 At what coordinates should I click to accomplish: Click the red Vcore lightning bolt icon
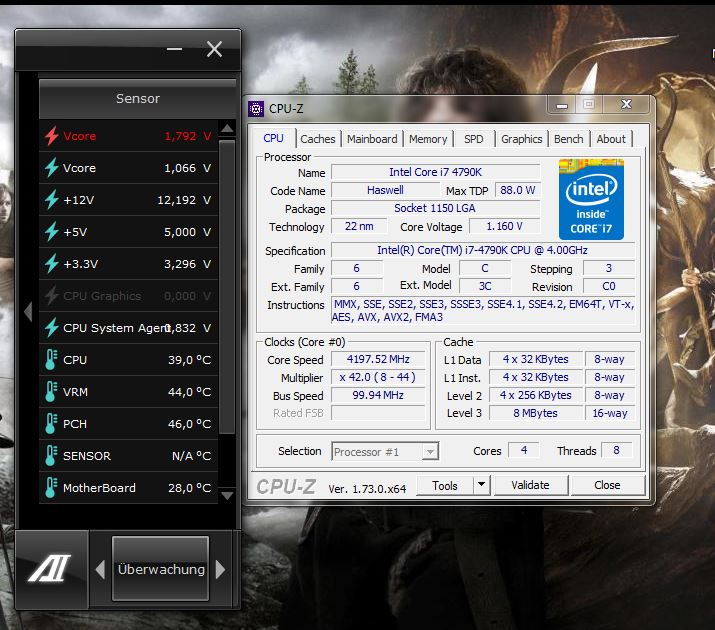pos(52,136)
